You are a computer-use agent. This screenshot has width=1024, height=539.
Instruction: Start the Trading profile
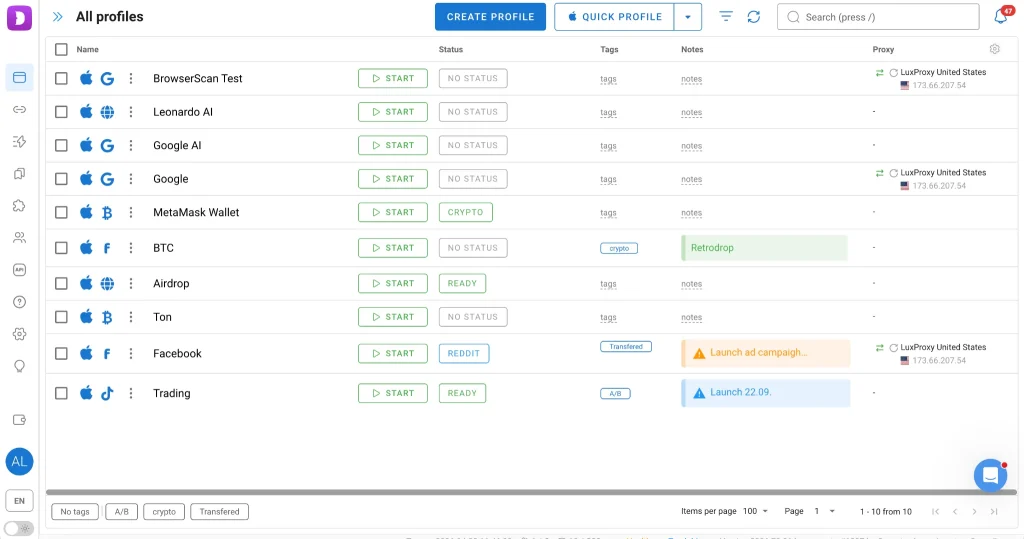(x=392, y=393)
